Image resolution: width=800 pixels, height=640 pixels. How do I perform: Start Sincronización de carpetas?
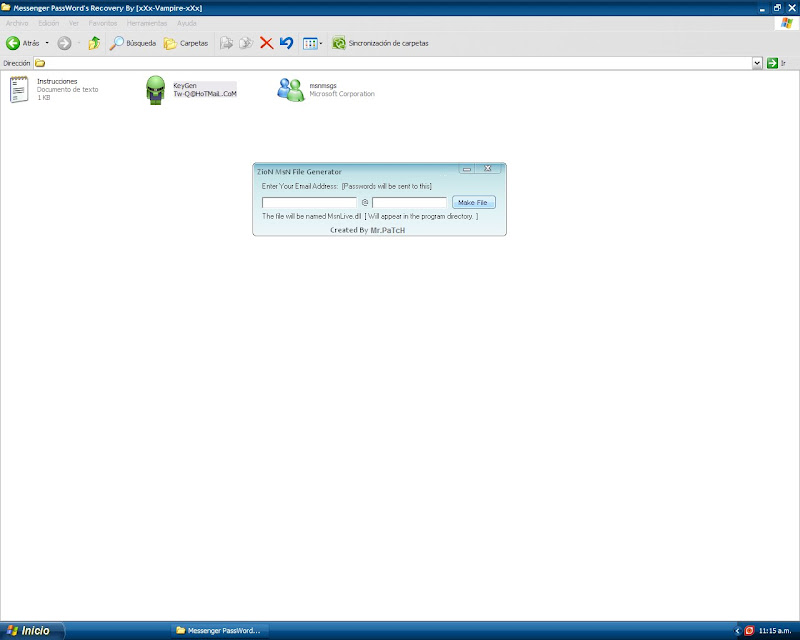[380, 43]
